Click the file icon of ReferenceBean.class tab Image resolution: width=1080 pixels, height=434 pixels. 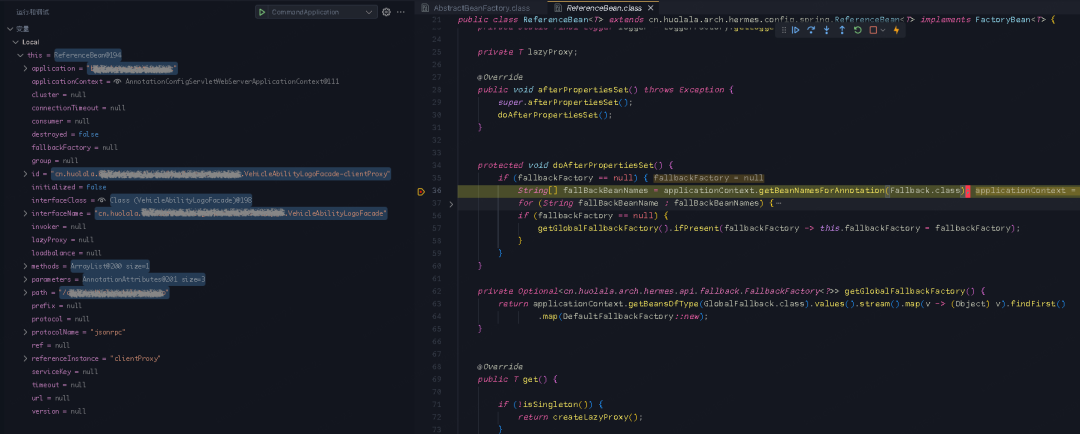pyautogui.click(x=558, y=8)
